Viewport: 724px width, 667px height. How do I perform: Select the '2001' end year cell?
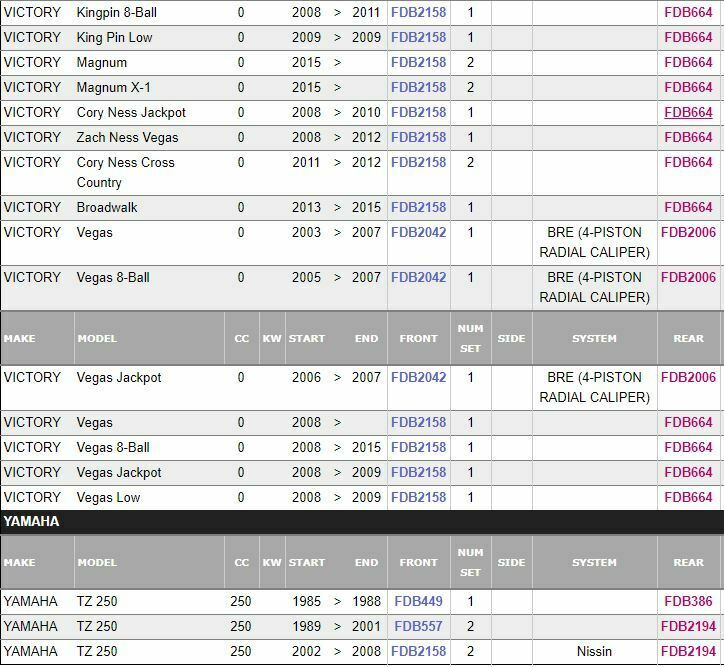(367, 626)
